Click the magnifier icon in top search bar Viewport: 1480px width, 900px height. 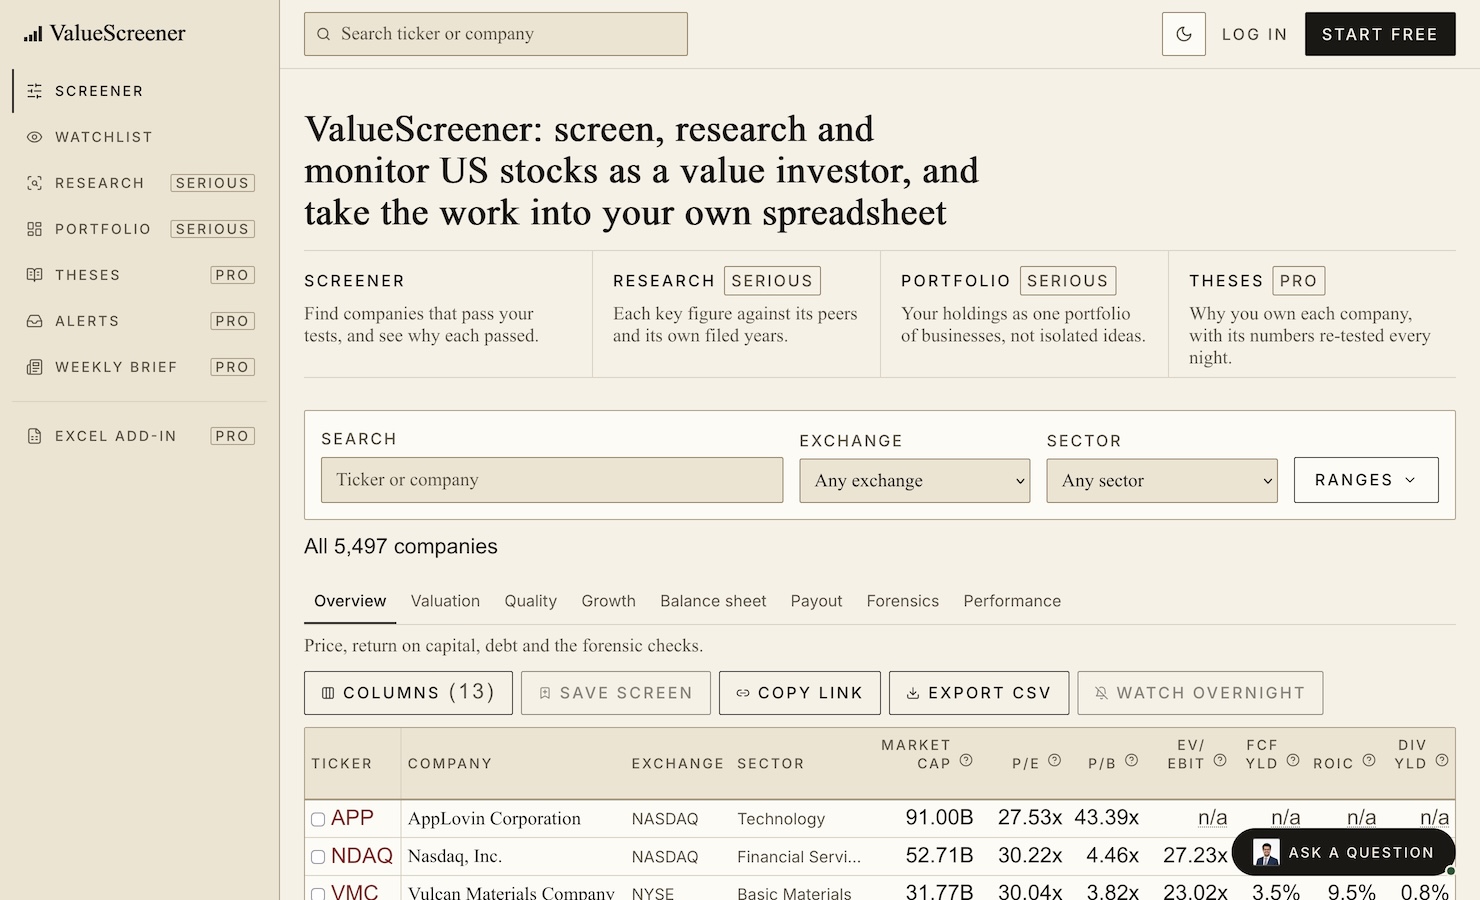323,34
